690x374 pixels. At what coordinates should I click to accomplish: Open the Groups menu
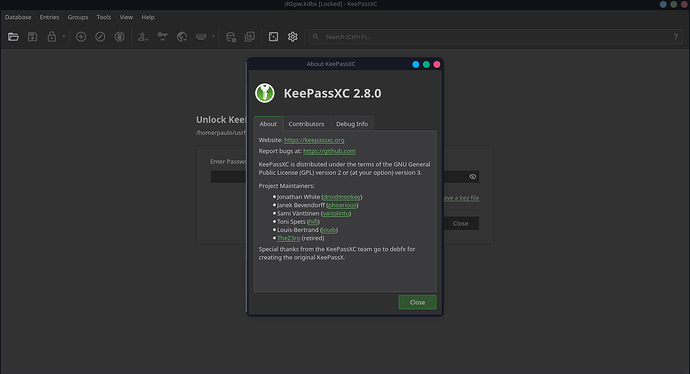point(78,17)
